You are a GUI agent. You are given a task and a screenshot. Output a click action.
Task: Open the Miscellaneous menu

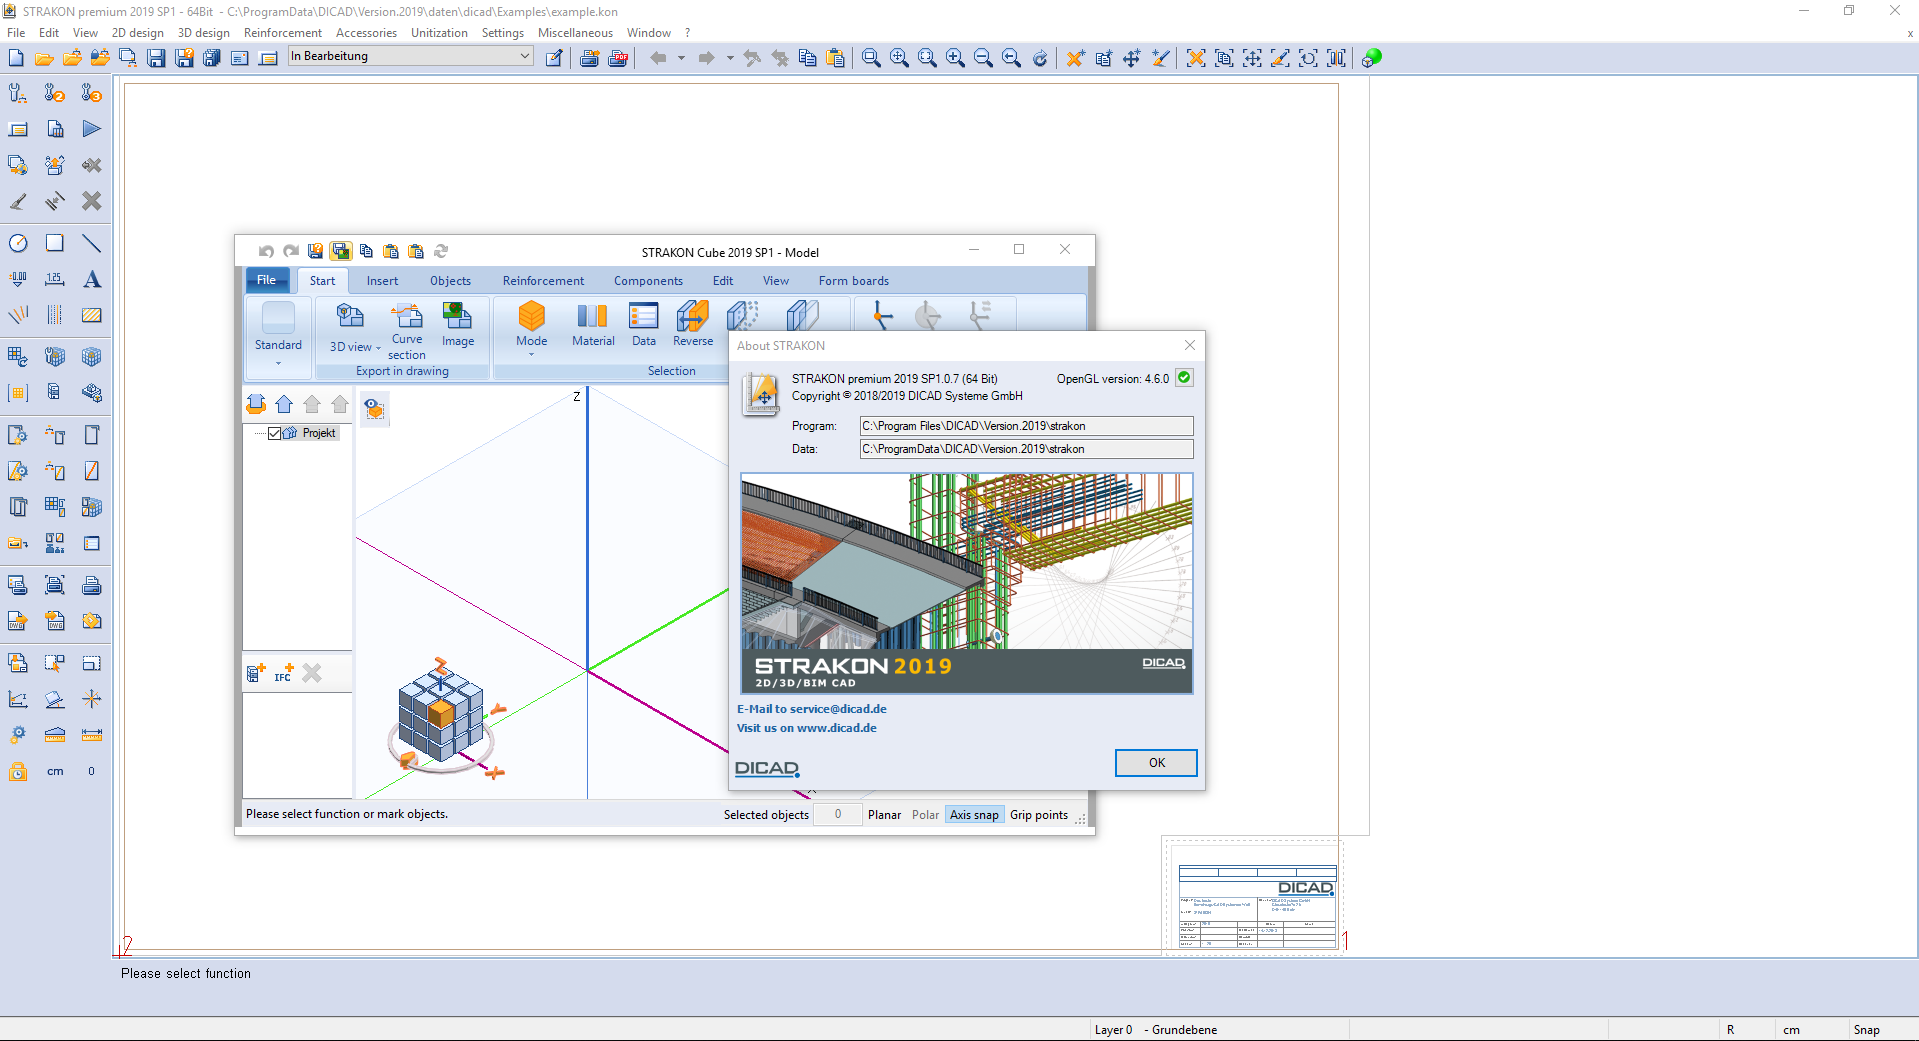coord(575,33)
